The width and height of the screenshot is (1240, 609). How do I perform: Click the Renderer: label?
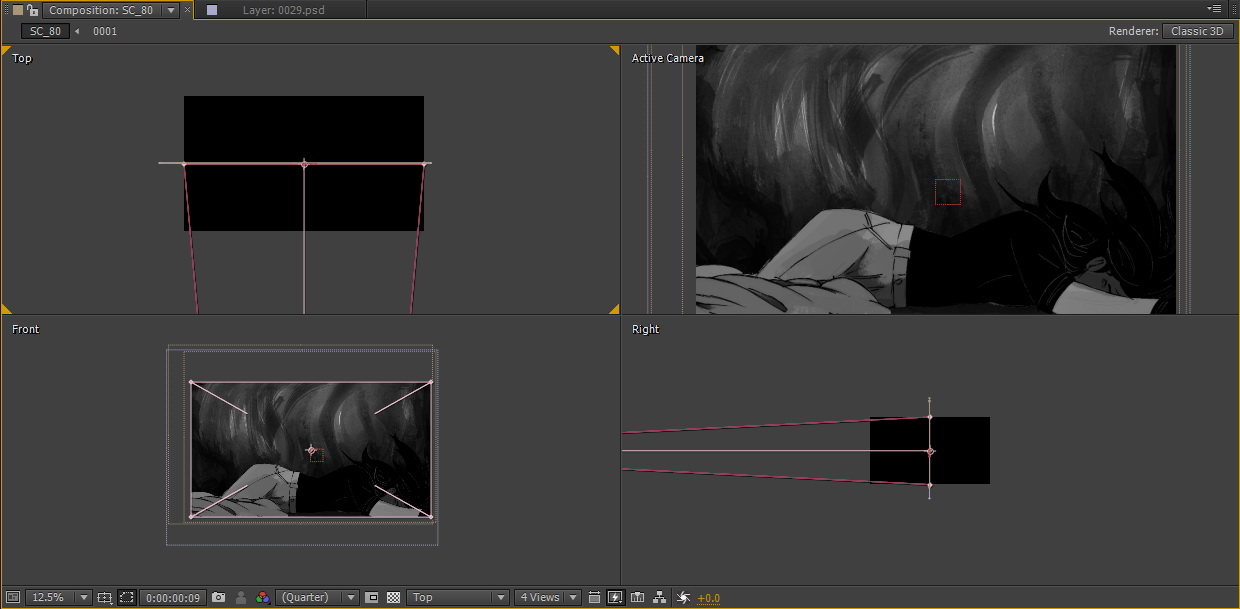(1133, 31)
